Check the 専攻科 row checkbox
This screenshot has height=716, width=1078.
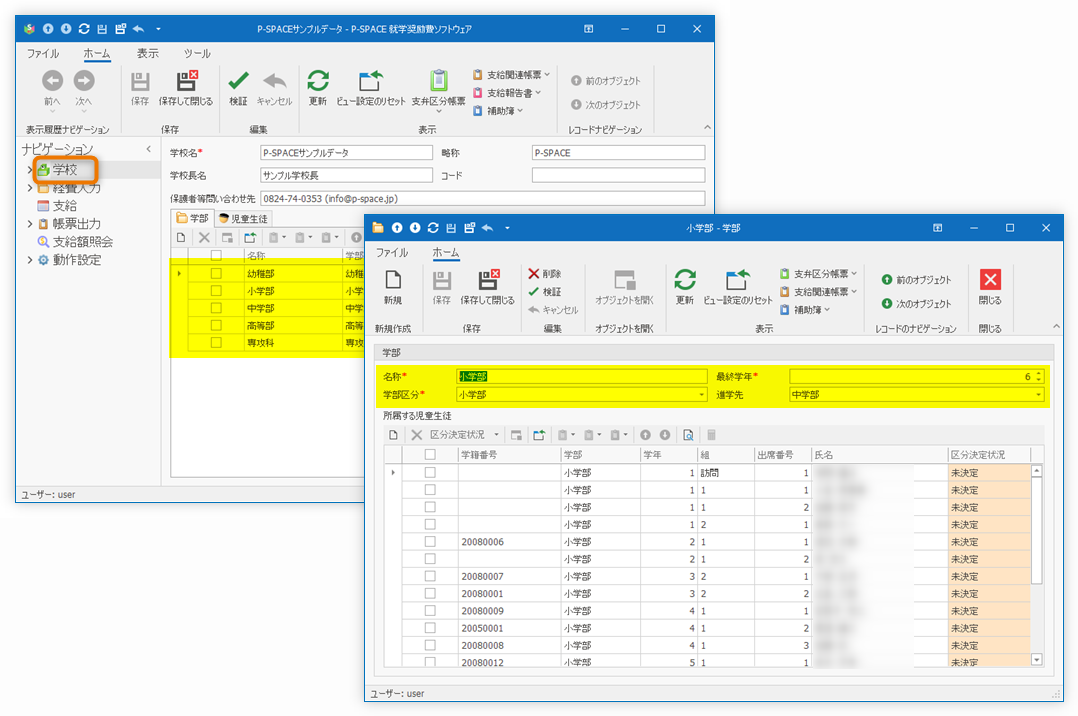pyautogui.click(x=217, y=343)
